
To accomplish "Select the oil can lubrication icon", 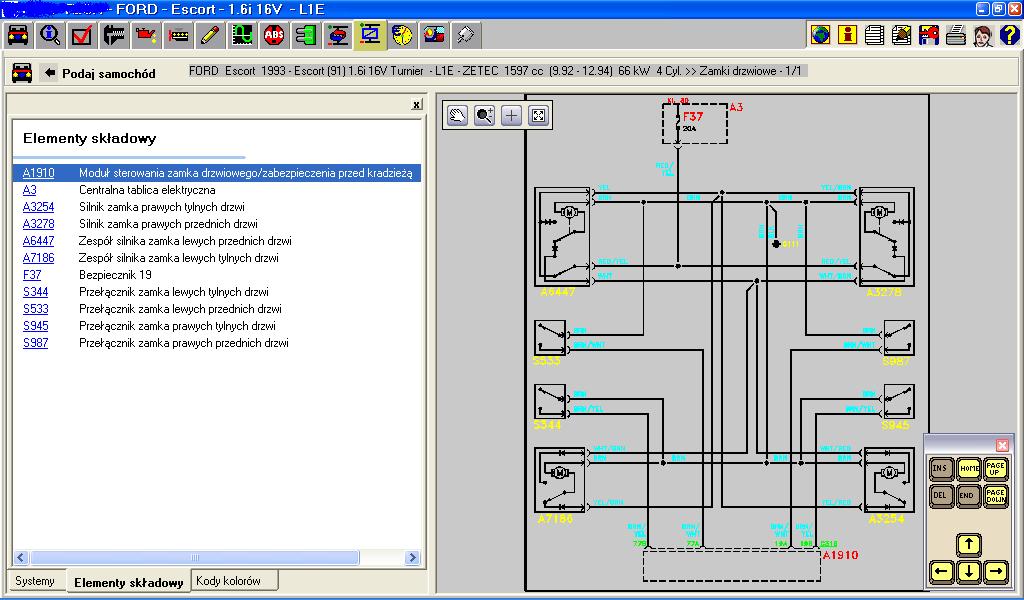I will 146,35.
